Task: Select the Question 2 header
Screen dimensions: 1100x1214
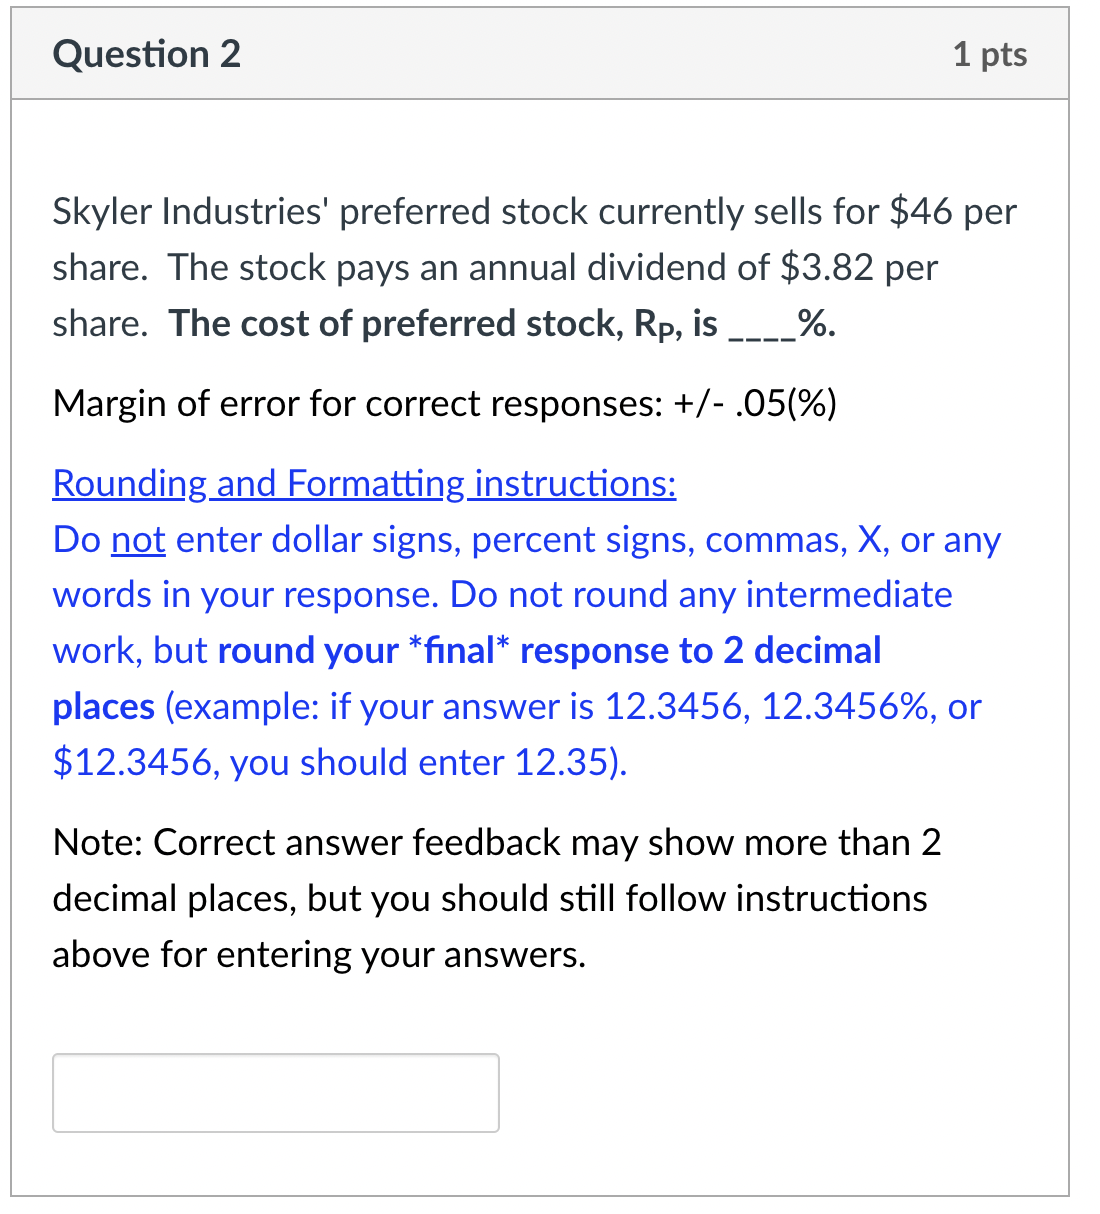Action: 146,54
